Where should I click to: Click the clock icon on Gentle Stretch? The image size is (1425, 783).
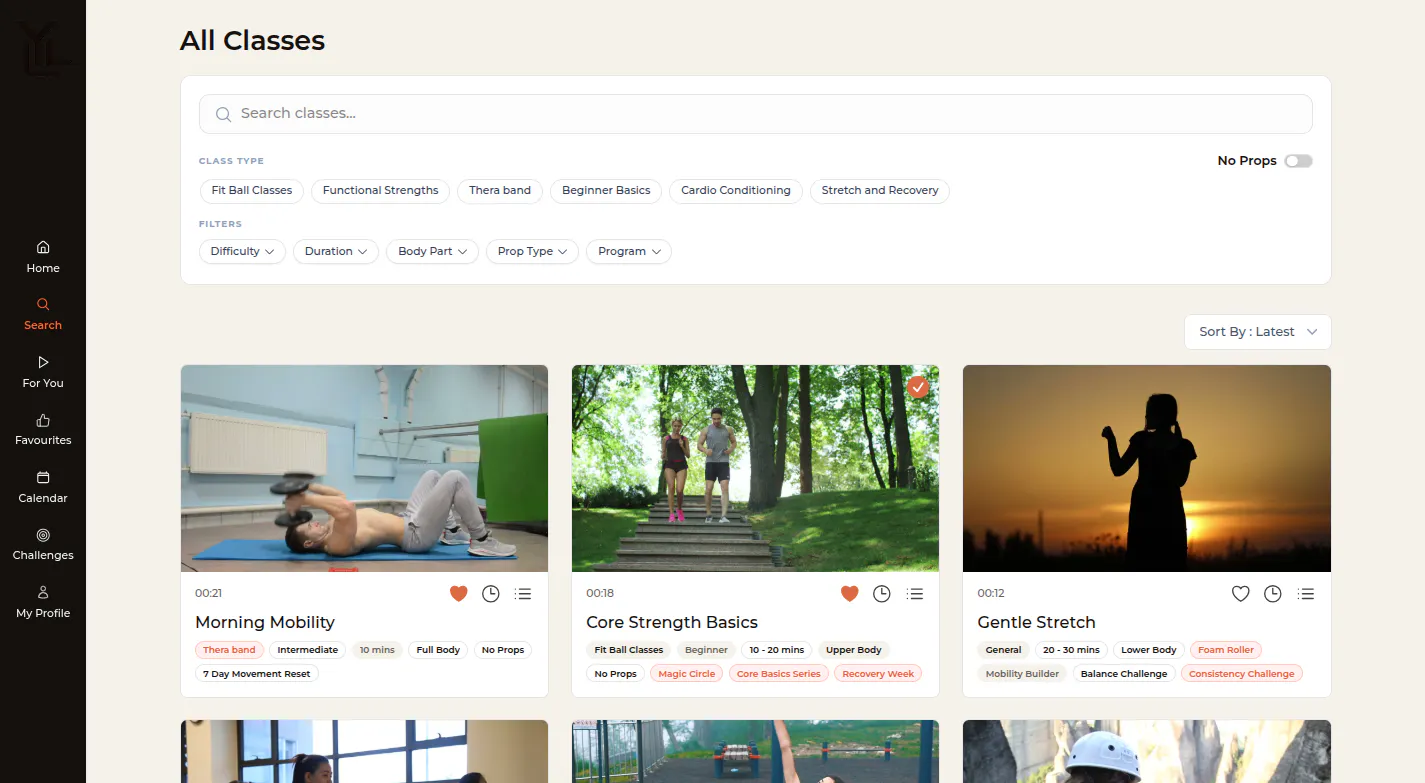click(1273, 594)
